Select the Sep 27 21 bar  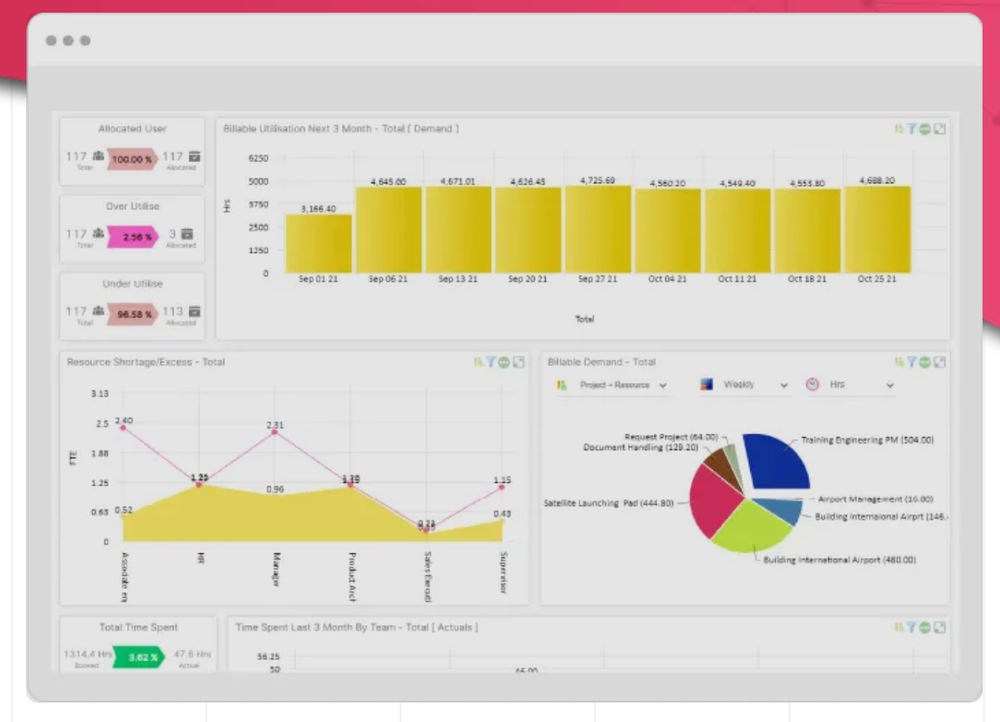click(598, 230)
